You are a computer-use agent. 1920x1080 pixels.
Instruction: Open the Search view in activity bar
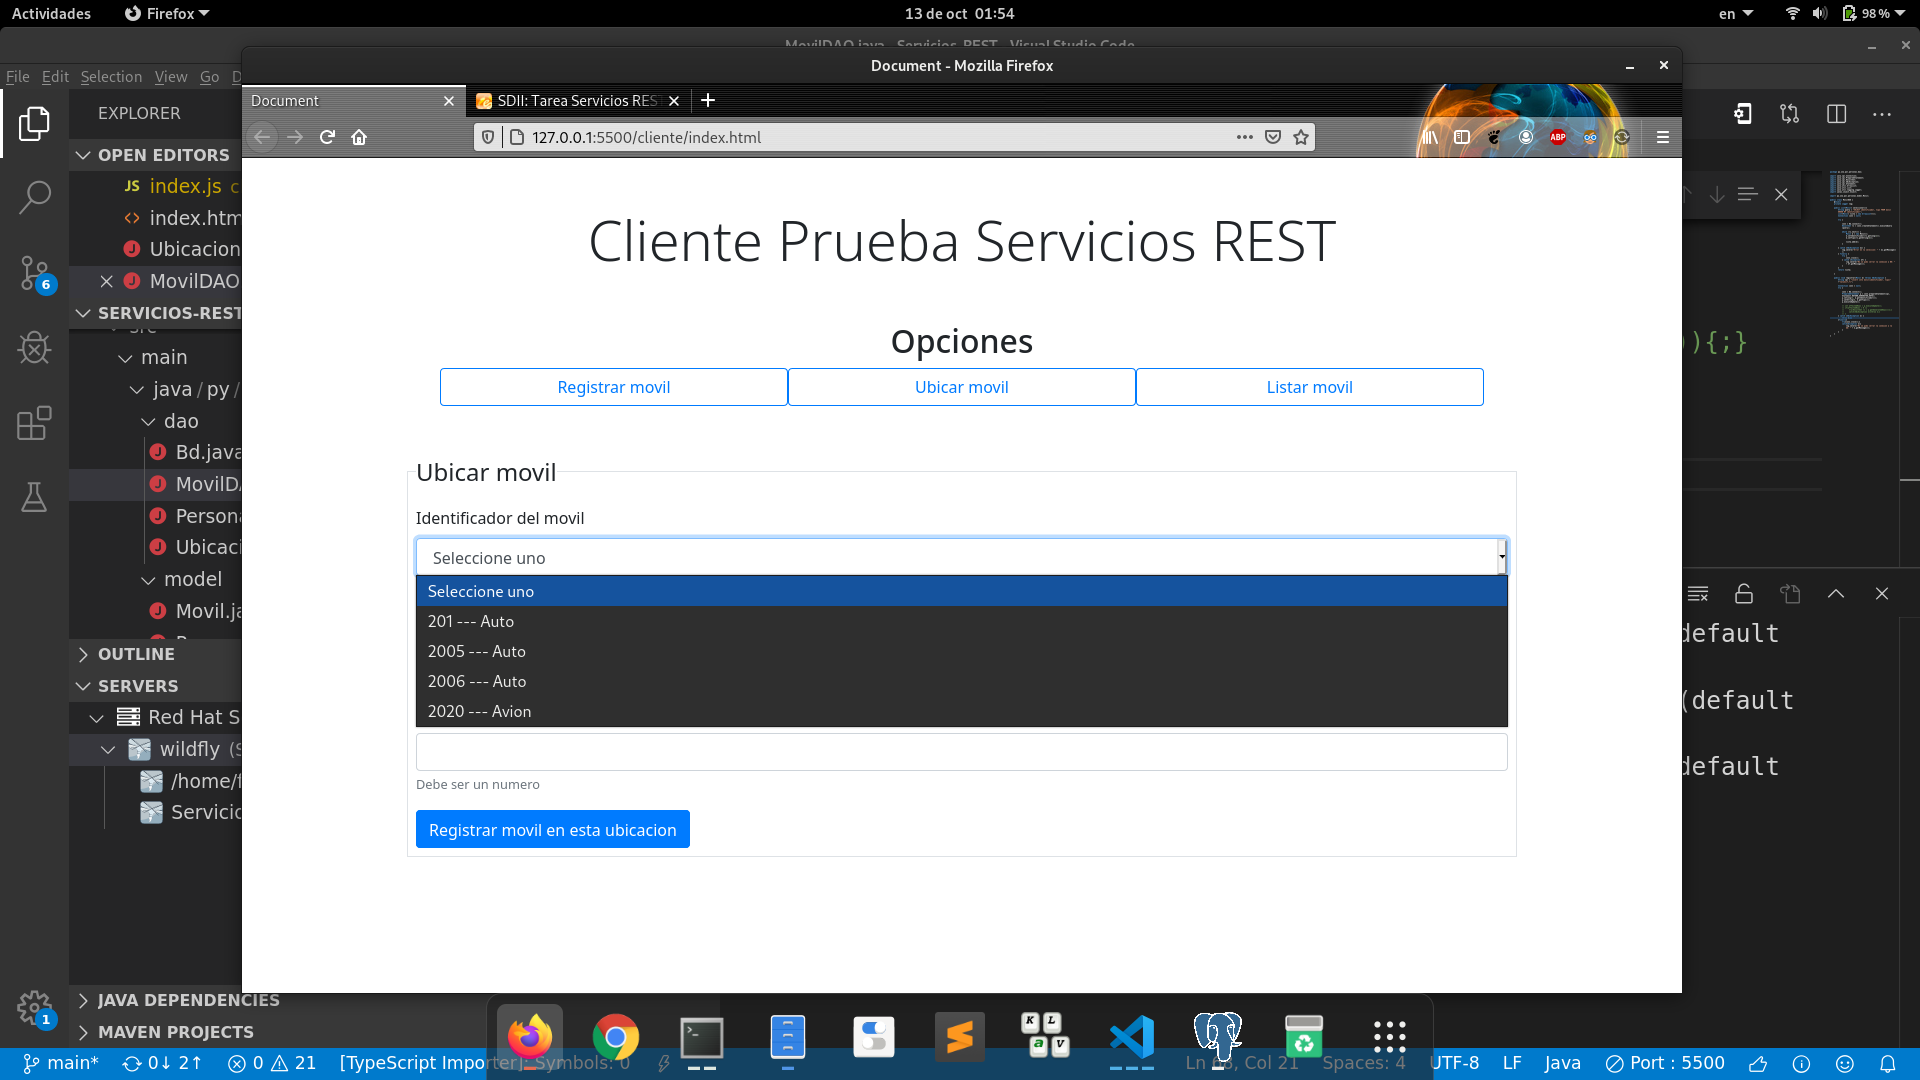(x=34, y=197)
